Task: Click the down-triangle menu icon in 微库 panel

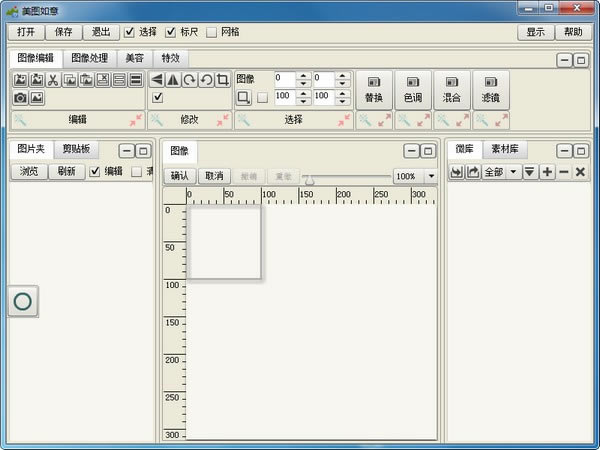Action: (530, 172)
